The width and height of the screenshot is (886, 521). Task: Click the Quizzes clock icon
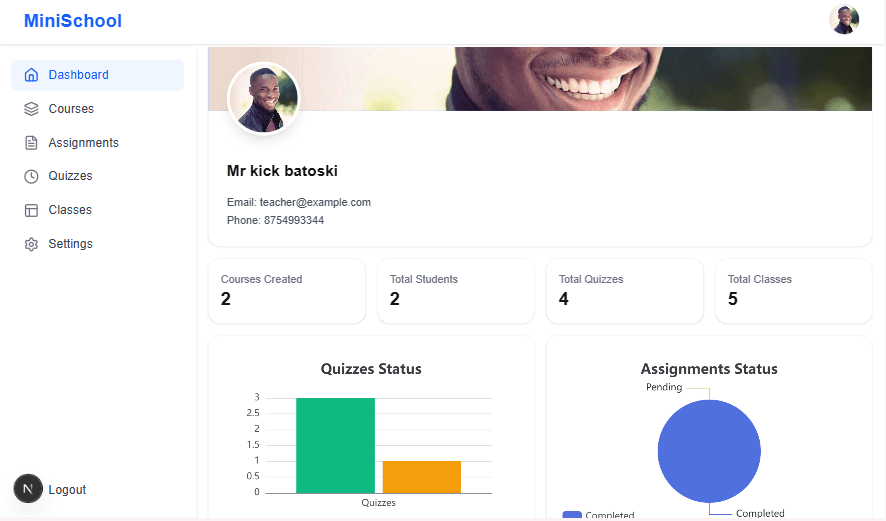click(31, 176)
